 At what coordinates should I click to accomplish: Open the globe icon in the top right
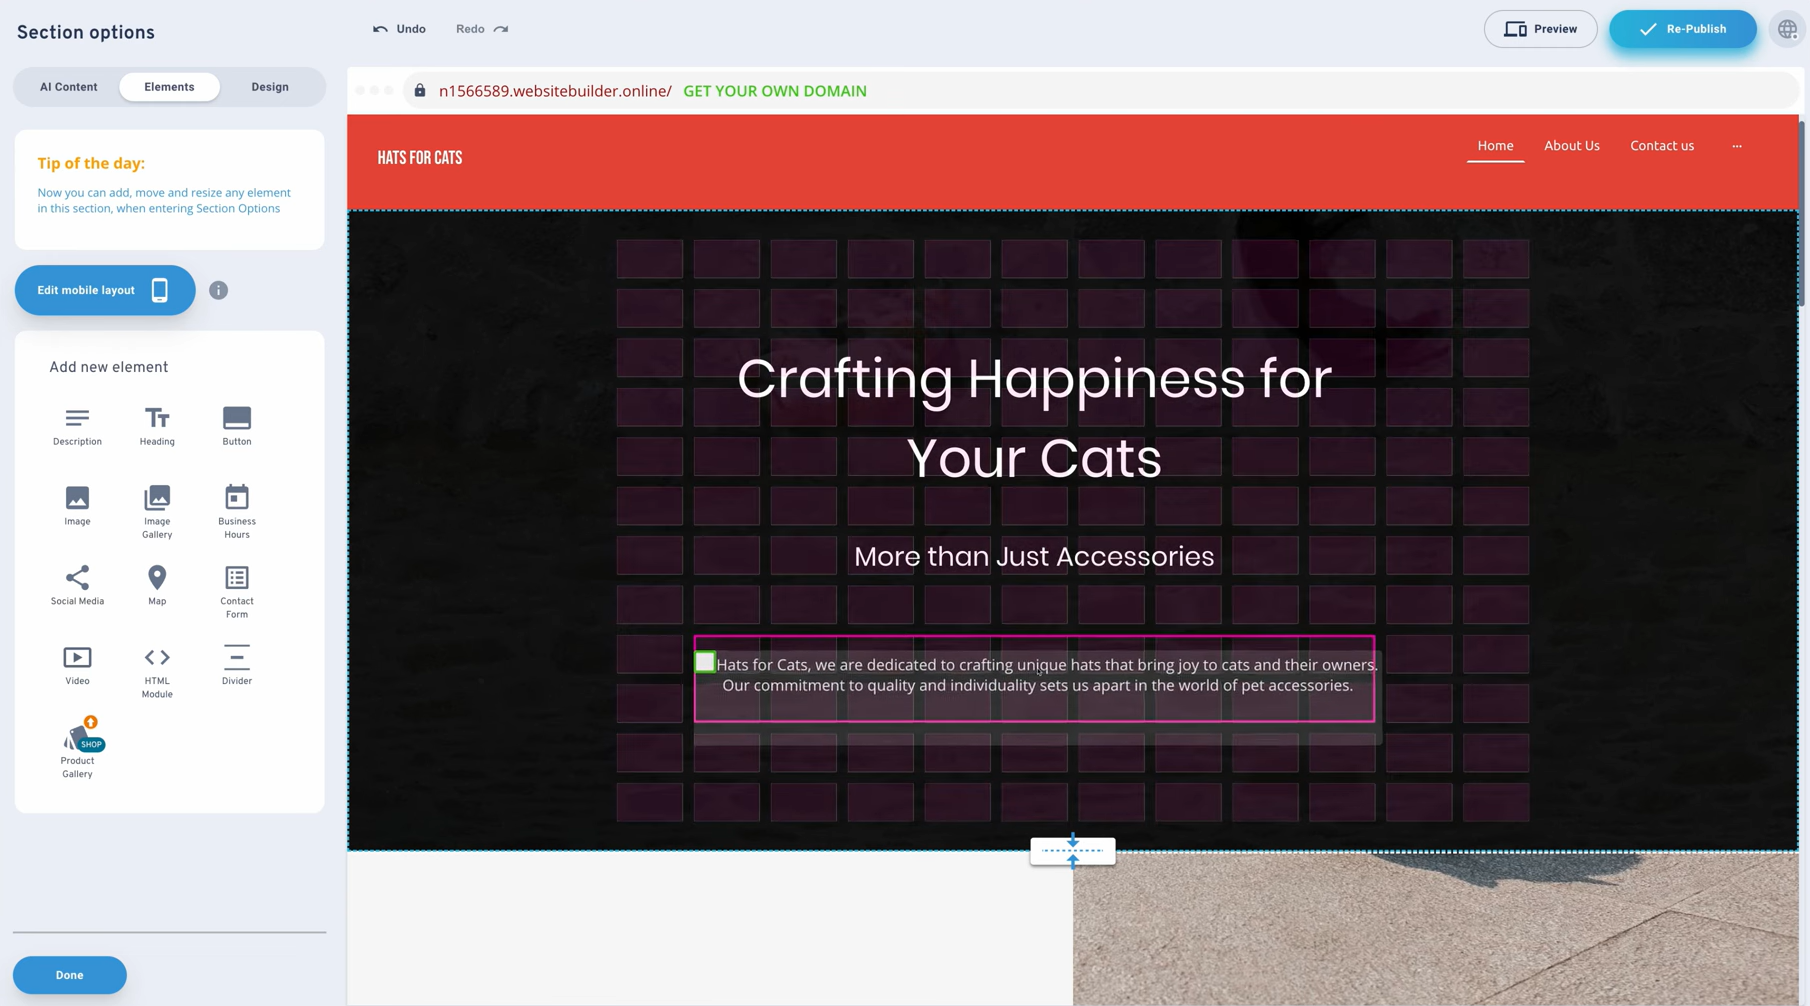(x=1787, y=29)
